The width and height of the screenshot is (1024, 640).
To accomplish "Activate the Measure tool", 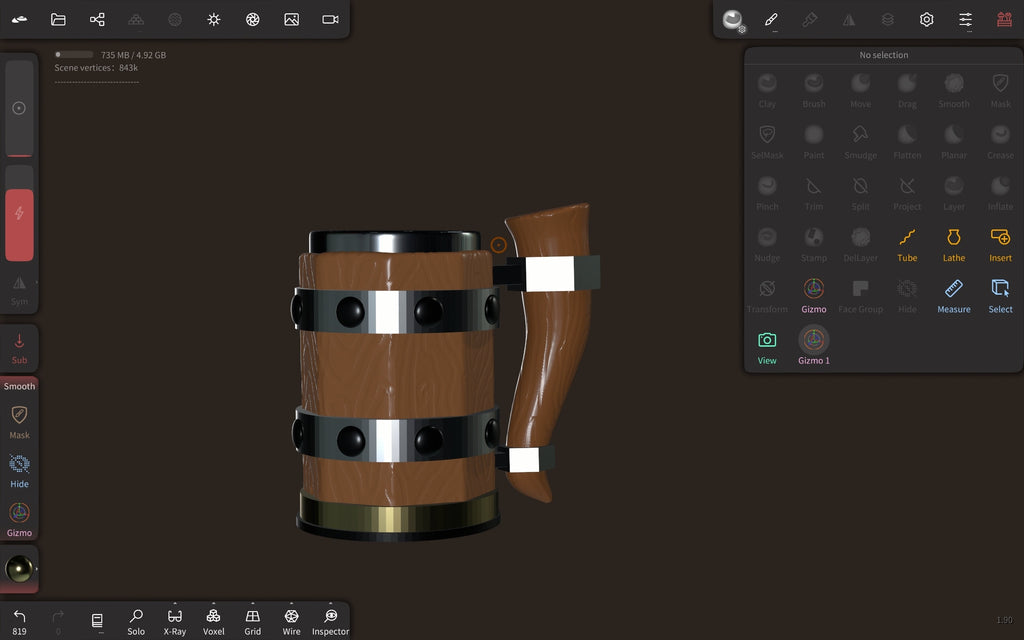I will coord(953,296).
